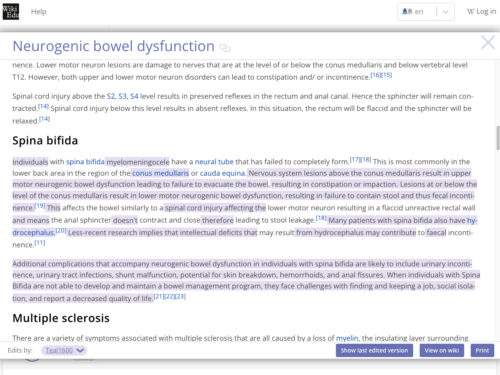Open citation [21] reference
The image size is (500, 375).
(x=159, y=296)
